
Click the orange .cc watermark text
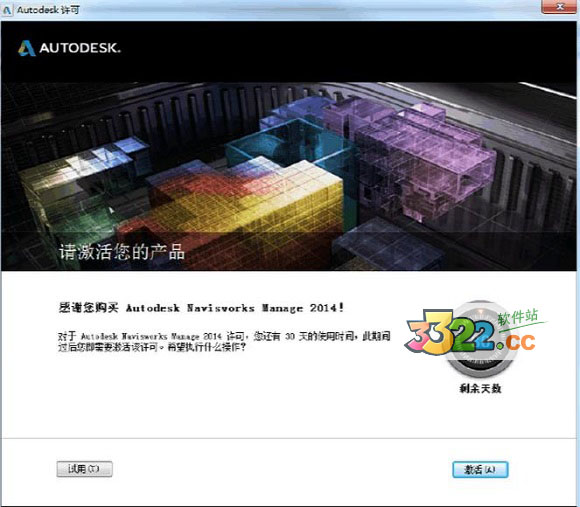point(517,342)
